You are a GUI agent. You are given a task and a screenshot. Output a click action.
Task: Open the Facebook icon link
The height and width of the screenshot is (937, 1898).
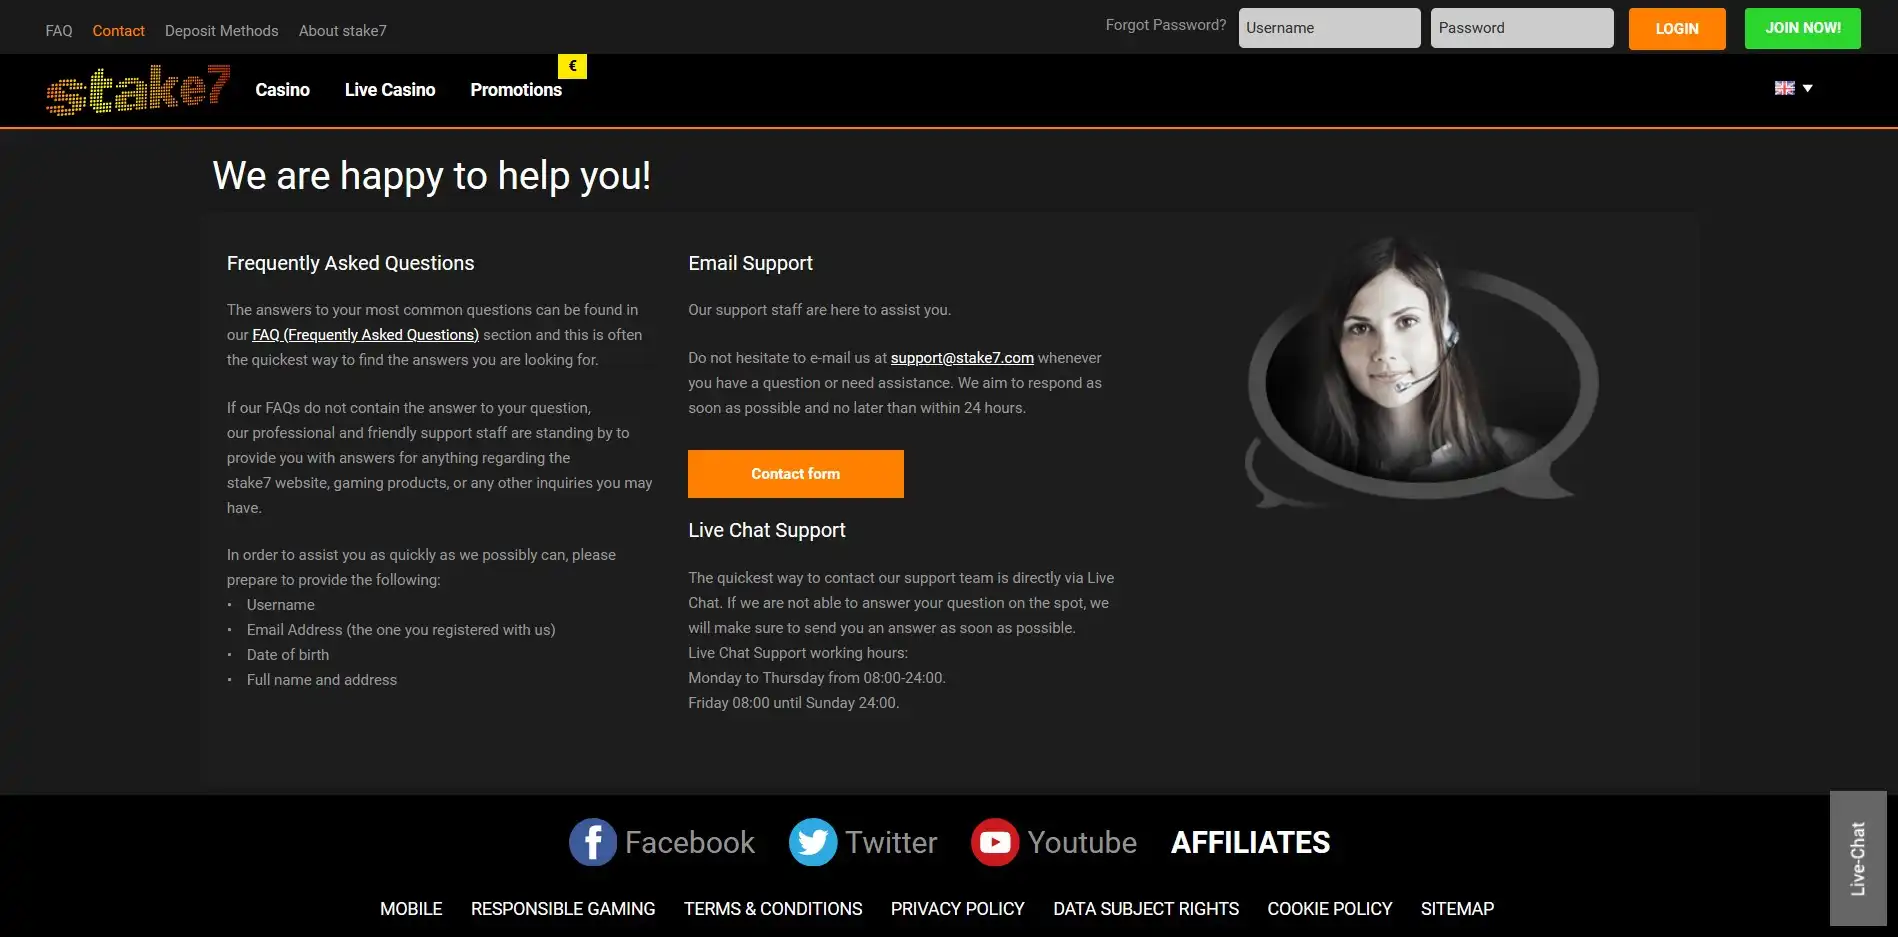point(593,842)
